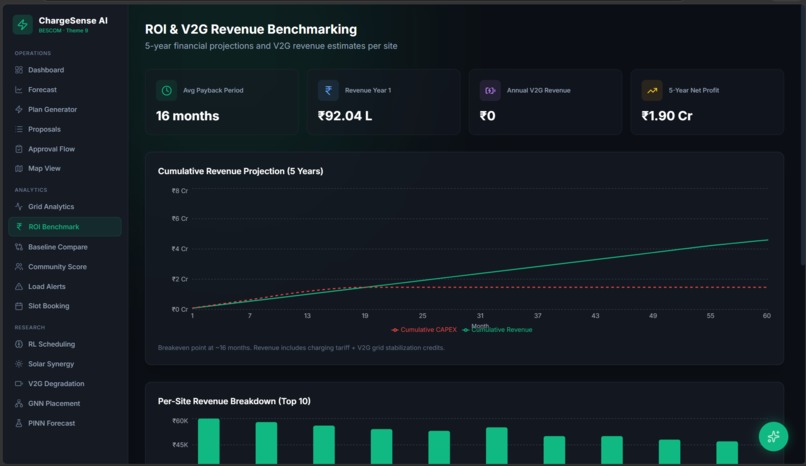Open Baseline Compare
This screenshot has height=466, width=806.
[65, 247]
